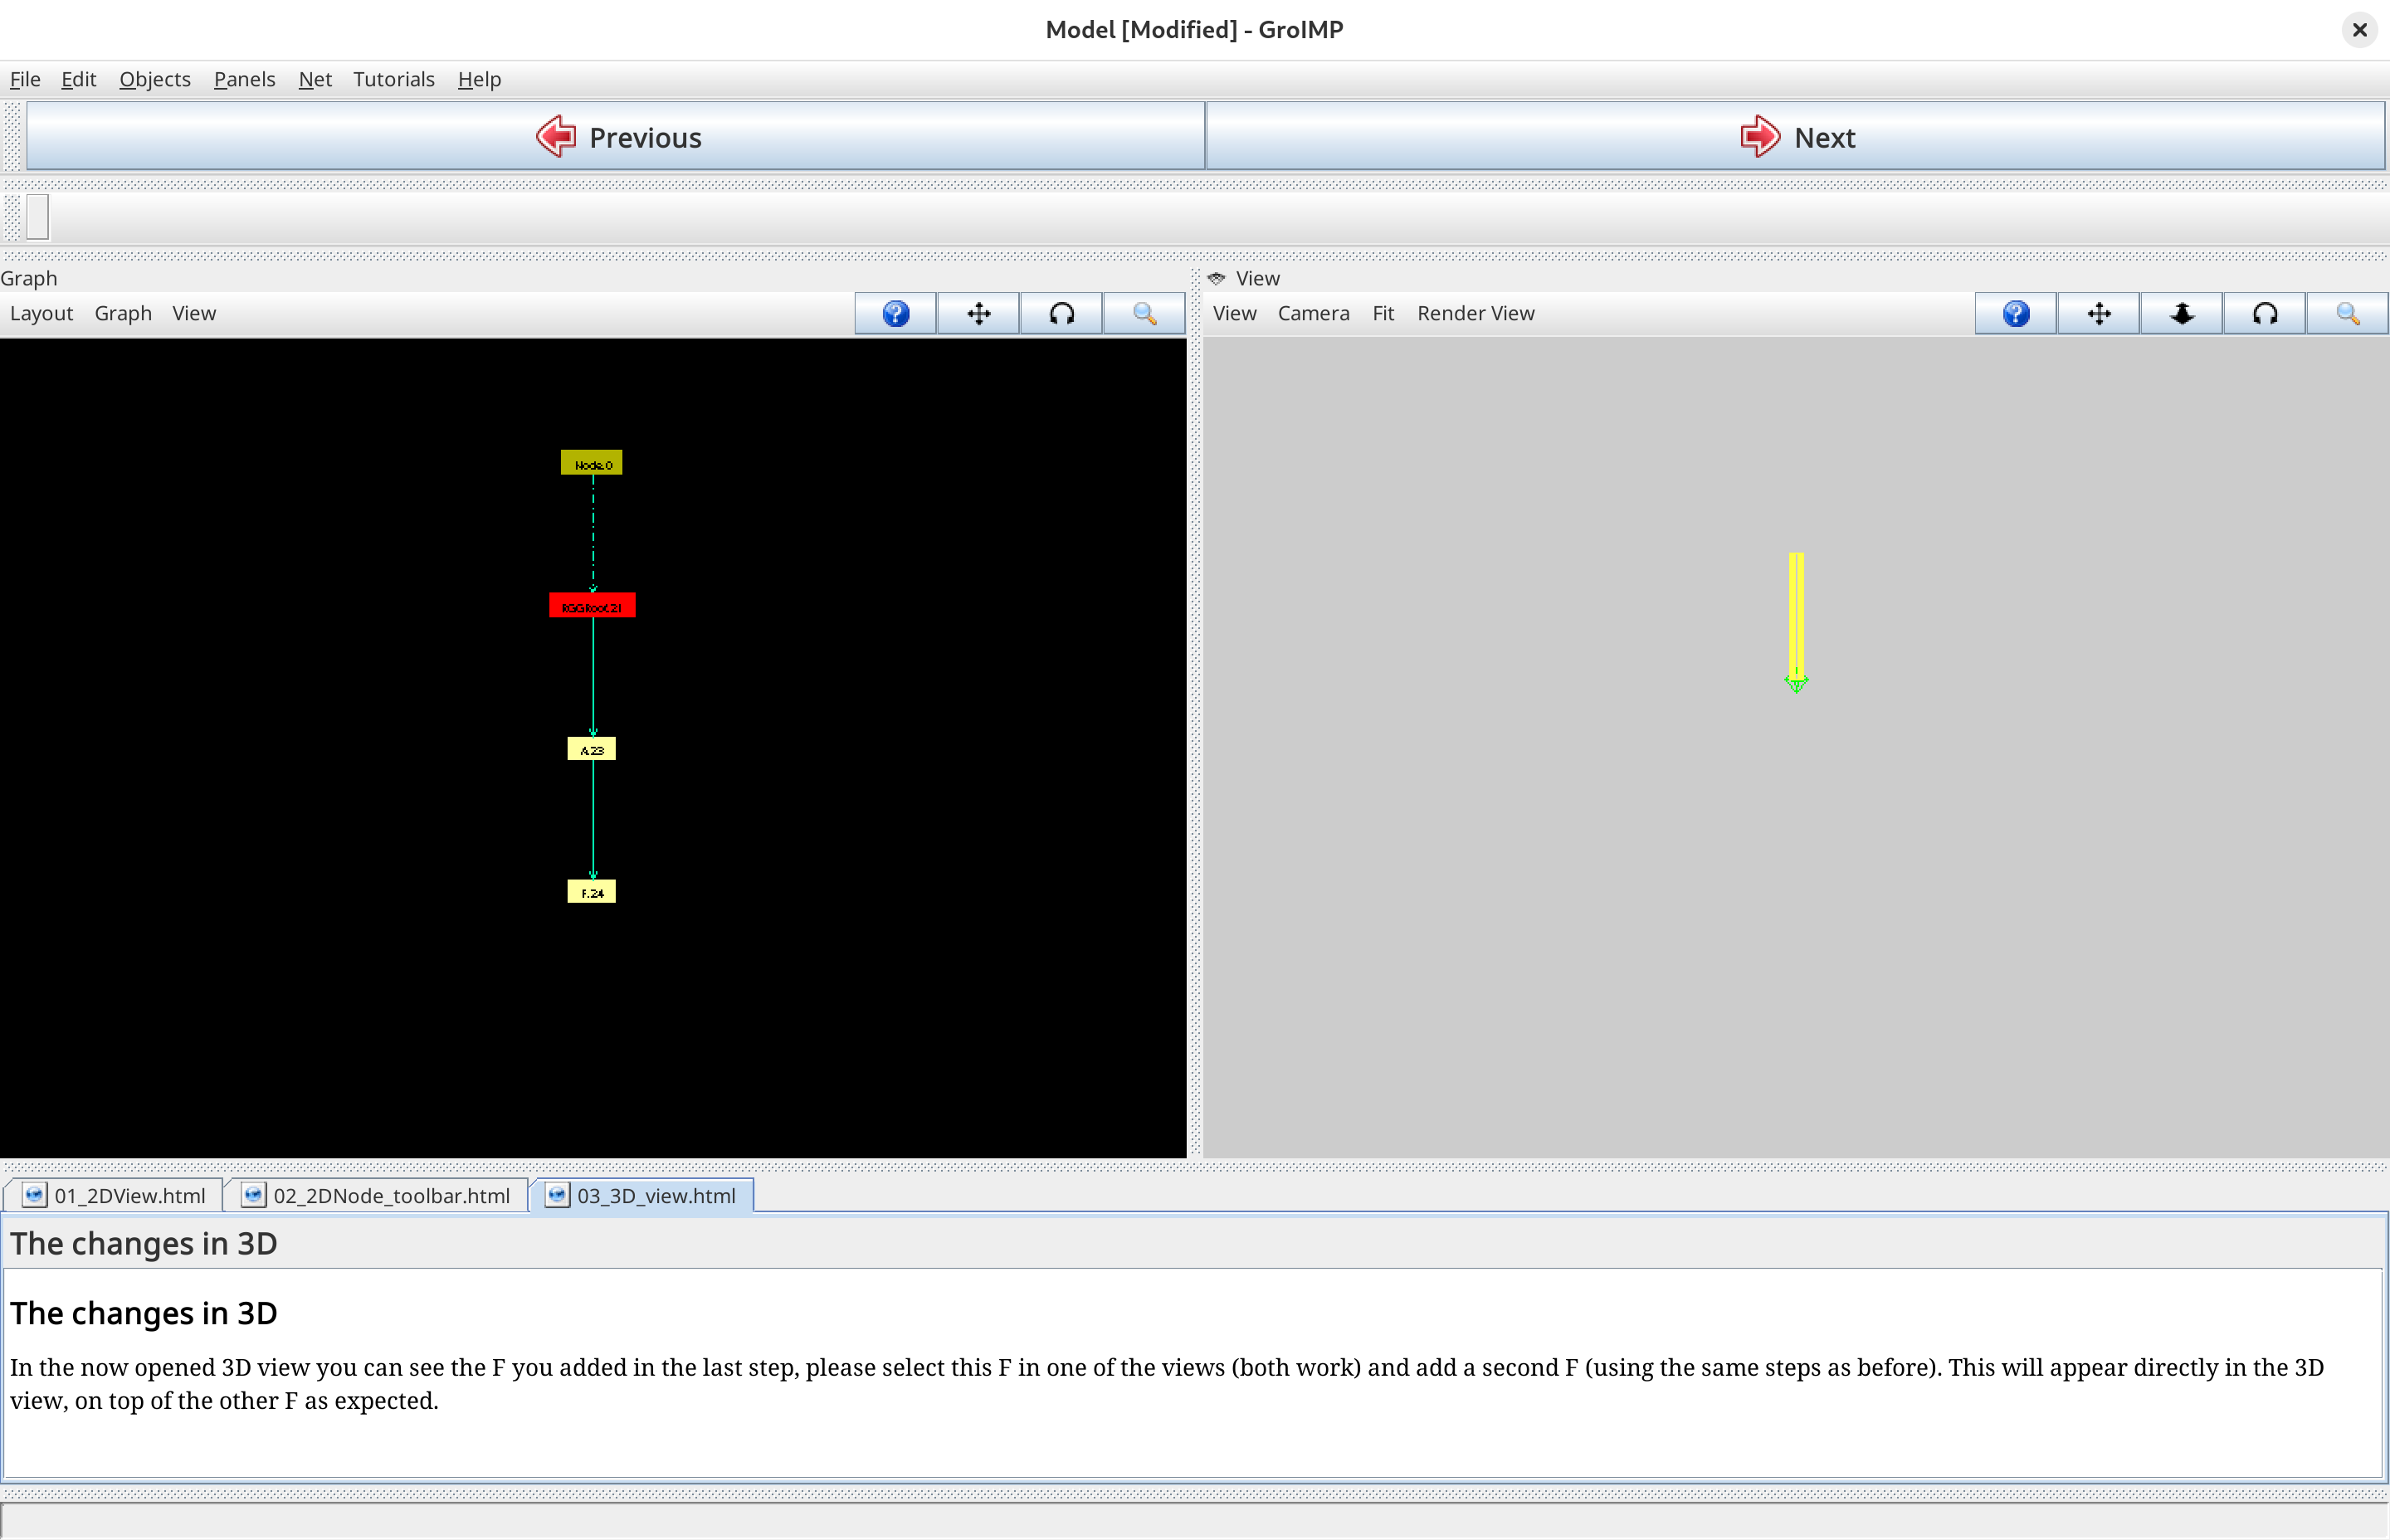Select the zoom magnifier in 3D View
The height and width of the screenshot is (1540, 2390).
coord(2347,314)
